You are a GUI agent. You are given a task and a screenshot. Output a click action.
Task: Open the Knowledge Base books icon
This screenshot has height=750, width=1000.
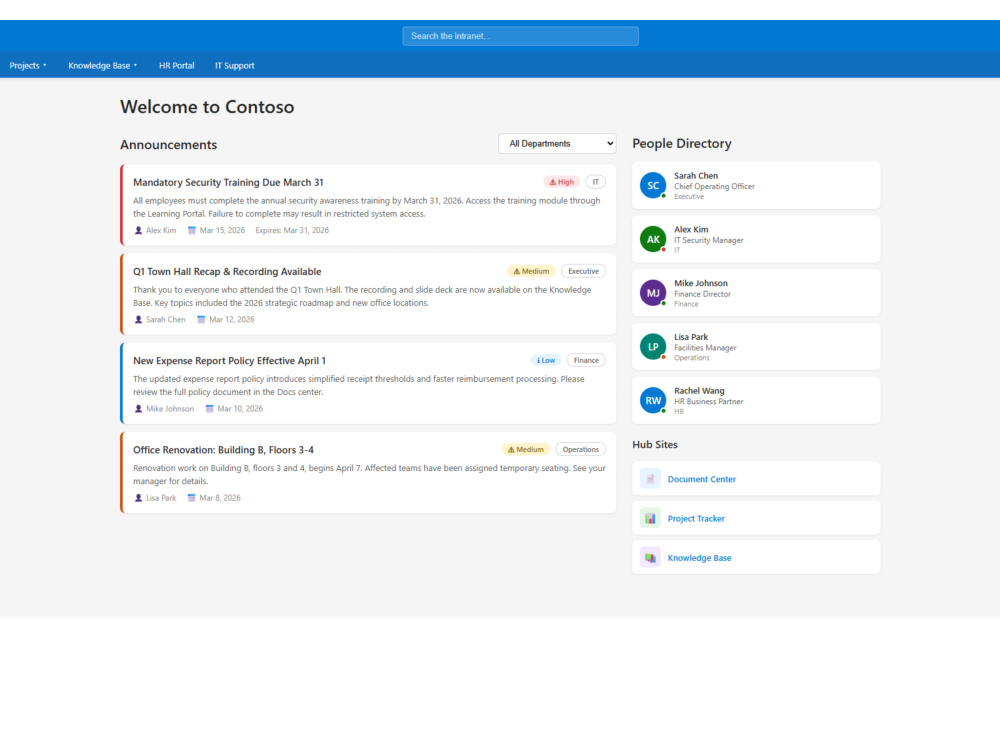point(650,557)
